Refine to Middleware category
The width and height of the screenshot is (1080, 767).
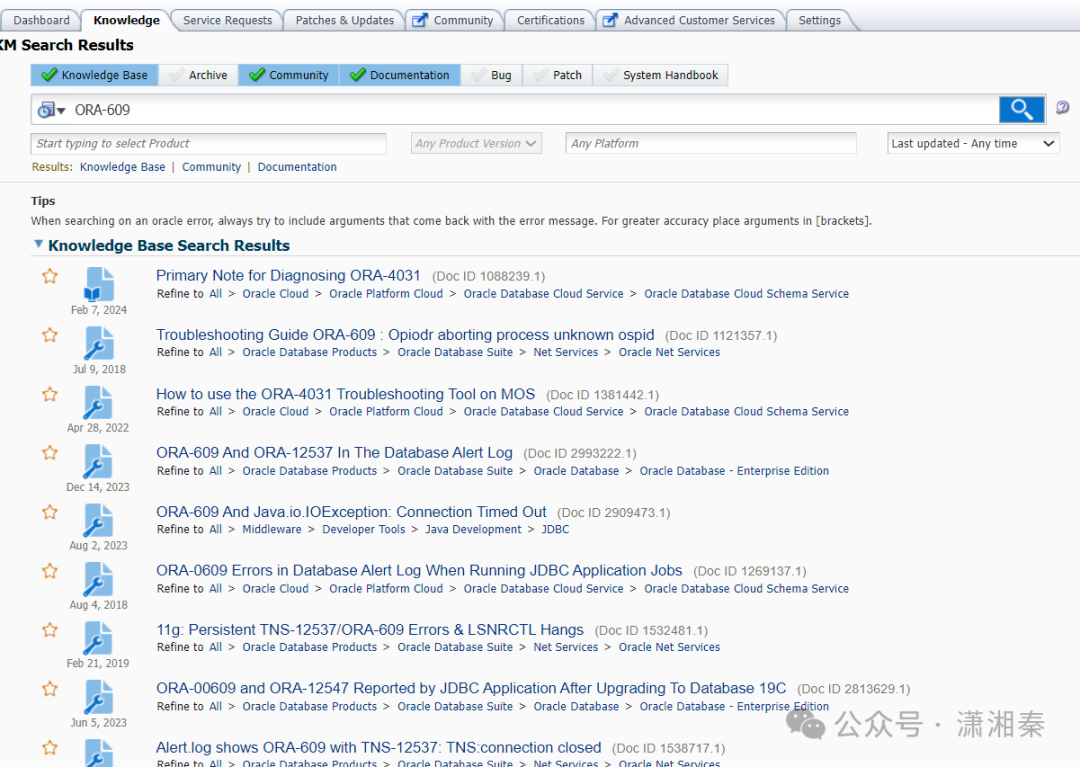click(272, 529)
